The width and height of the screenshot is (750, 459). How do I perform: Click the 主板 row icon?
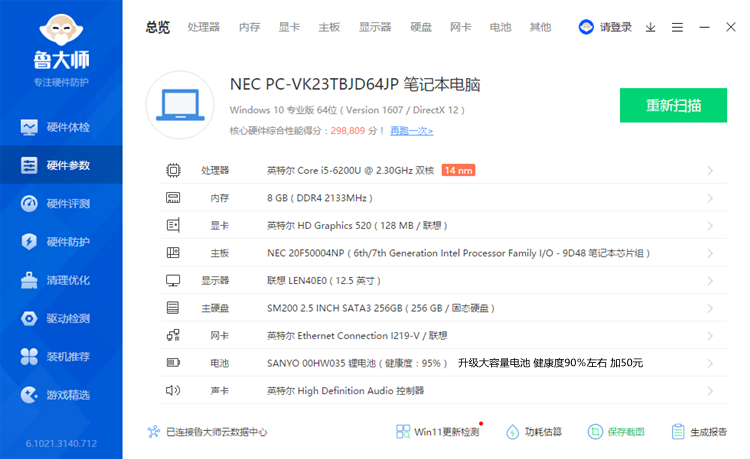coord(173,253)
